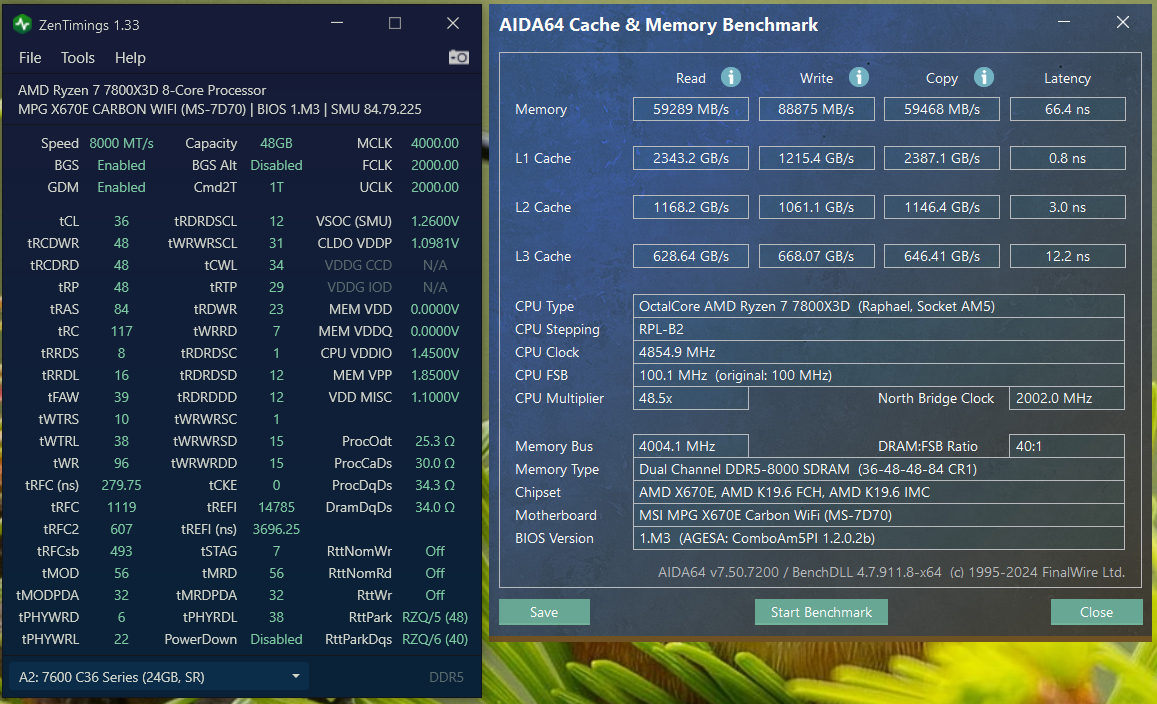Open the Read info icon in AIDA64

point(731,77)
